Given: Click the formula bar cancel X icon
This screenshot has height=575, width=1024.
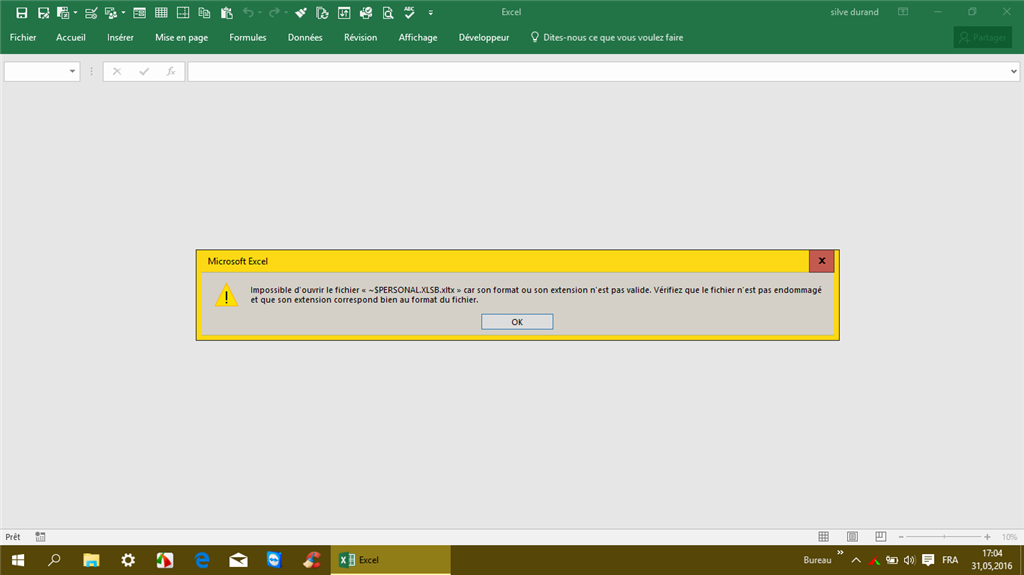Looking at the screenshot, I should [x=117, y=71].
